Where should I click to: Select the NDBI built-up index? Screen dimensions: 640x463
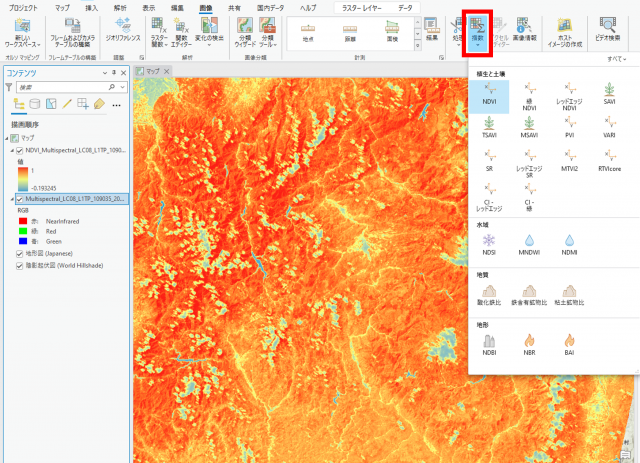coord(489,345)
